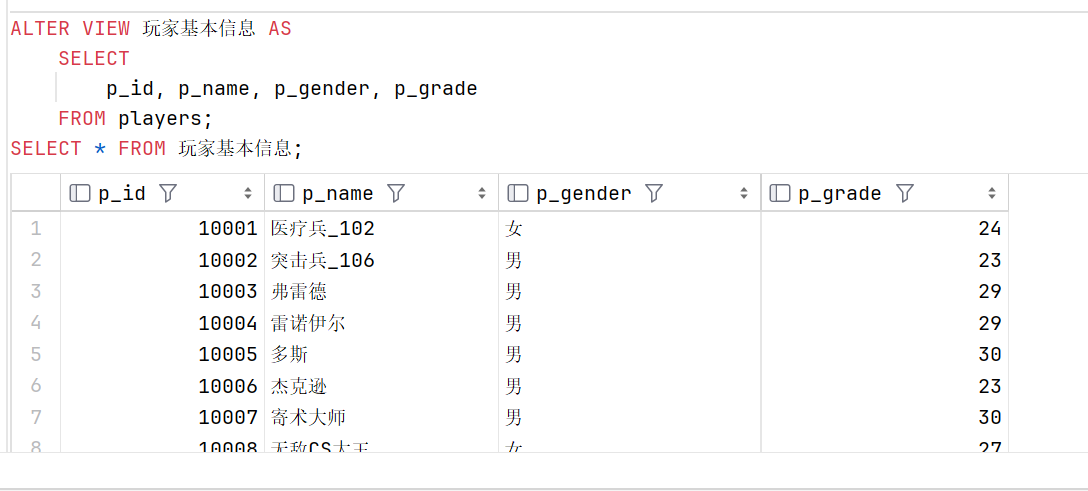Screen dimensions: 1088x491
Task: Toggle sort order arrows on p_gender column
Action: click(744, 193)
